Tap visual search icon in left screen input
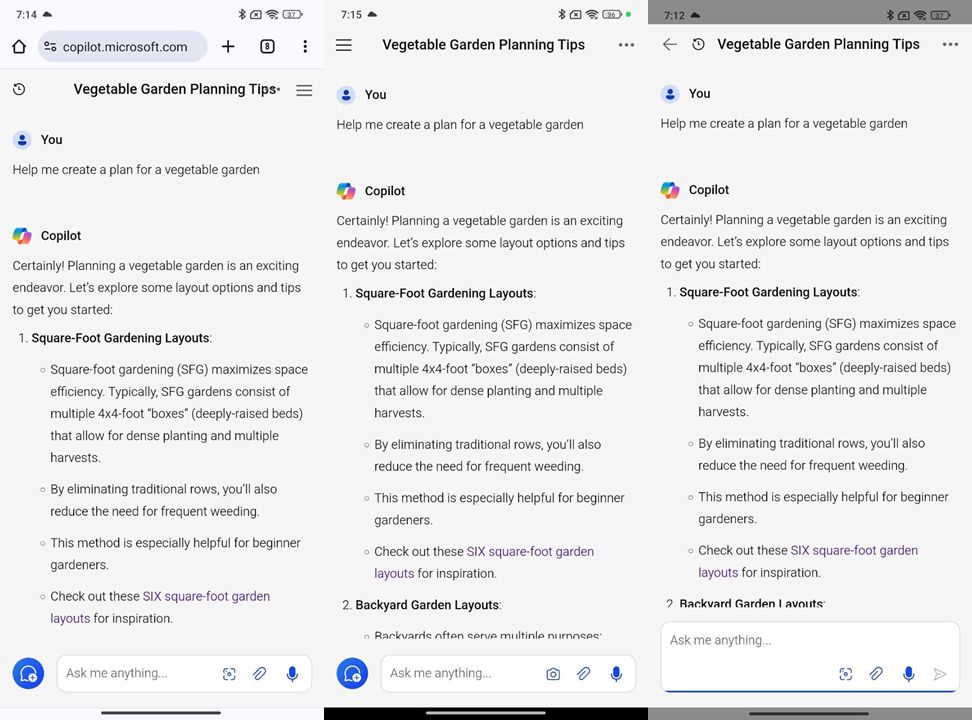The image size is (972, 720). [229, 674]
